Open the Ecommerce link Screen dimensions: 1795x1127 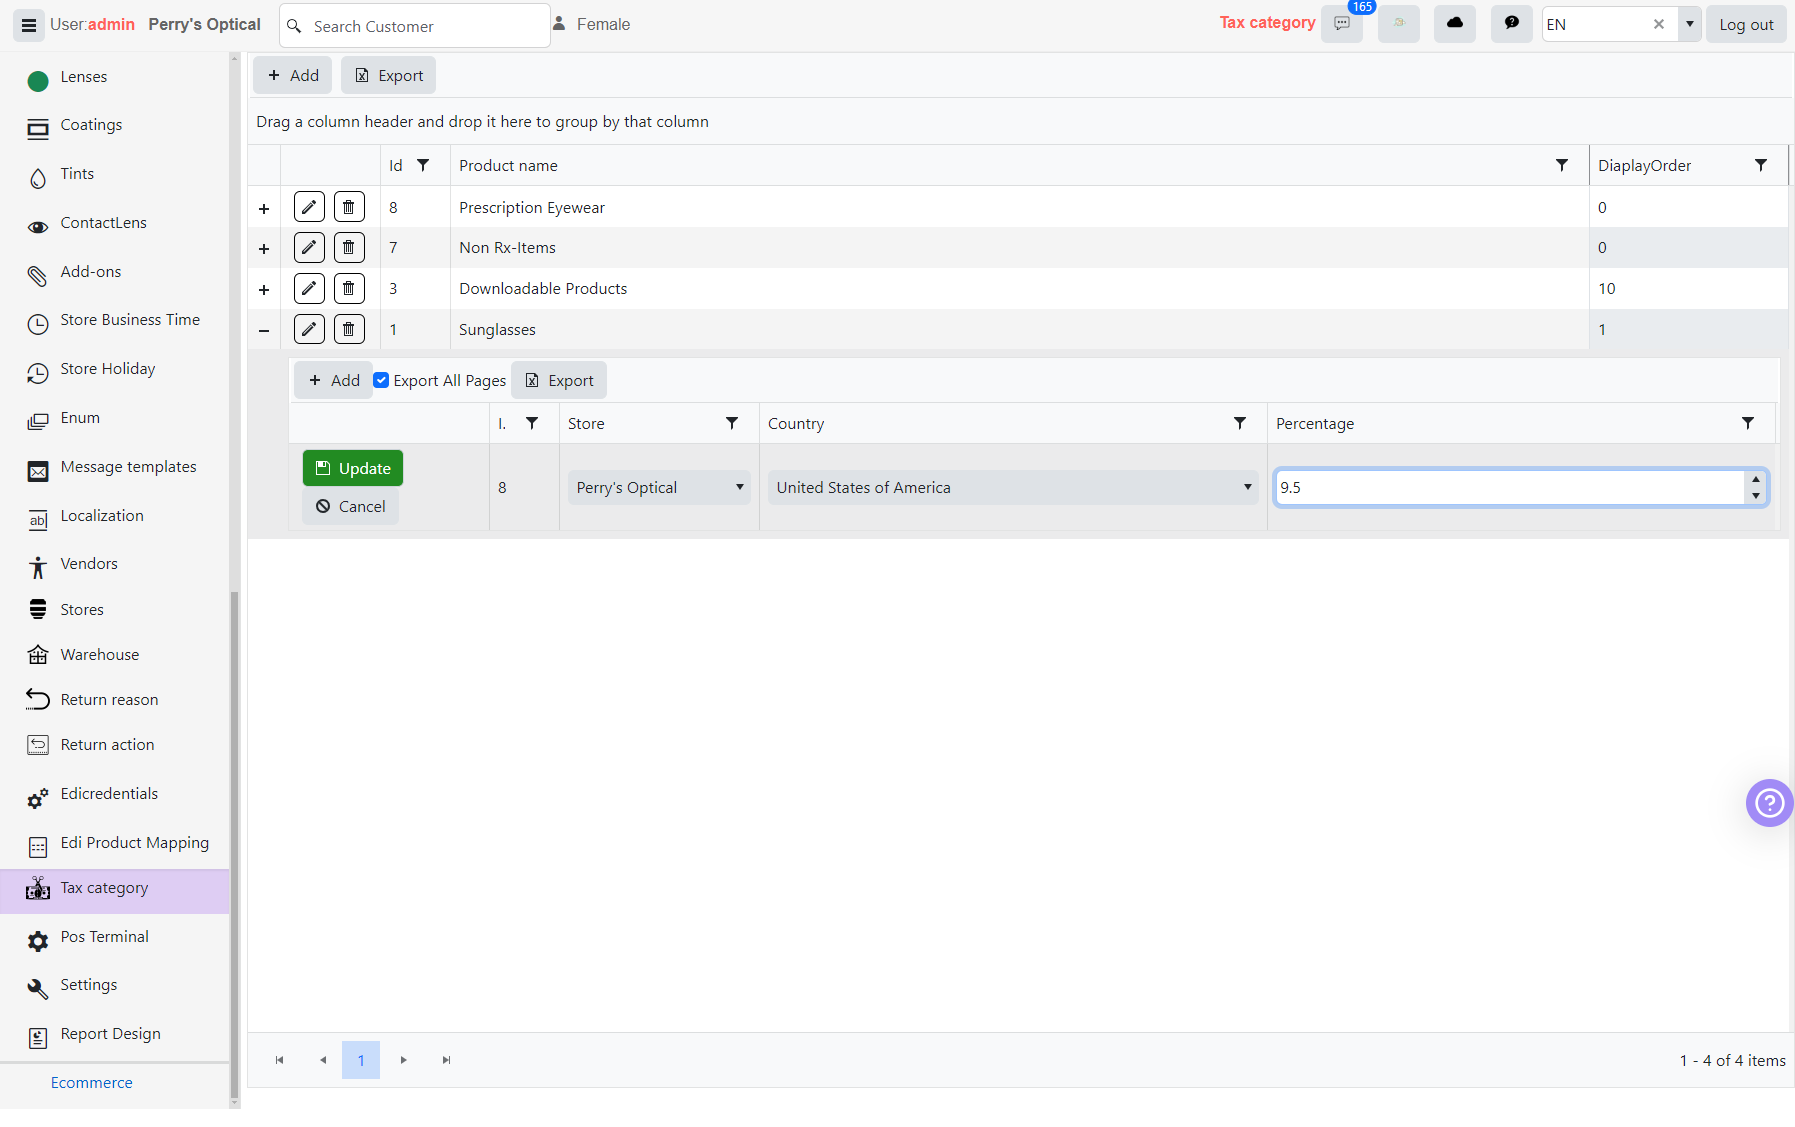tap(92, 1083)
